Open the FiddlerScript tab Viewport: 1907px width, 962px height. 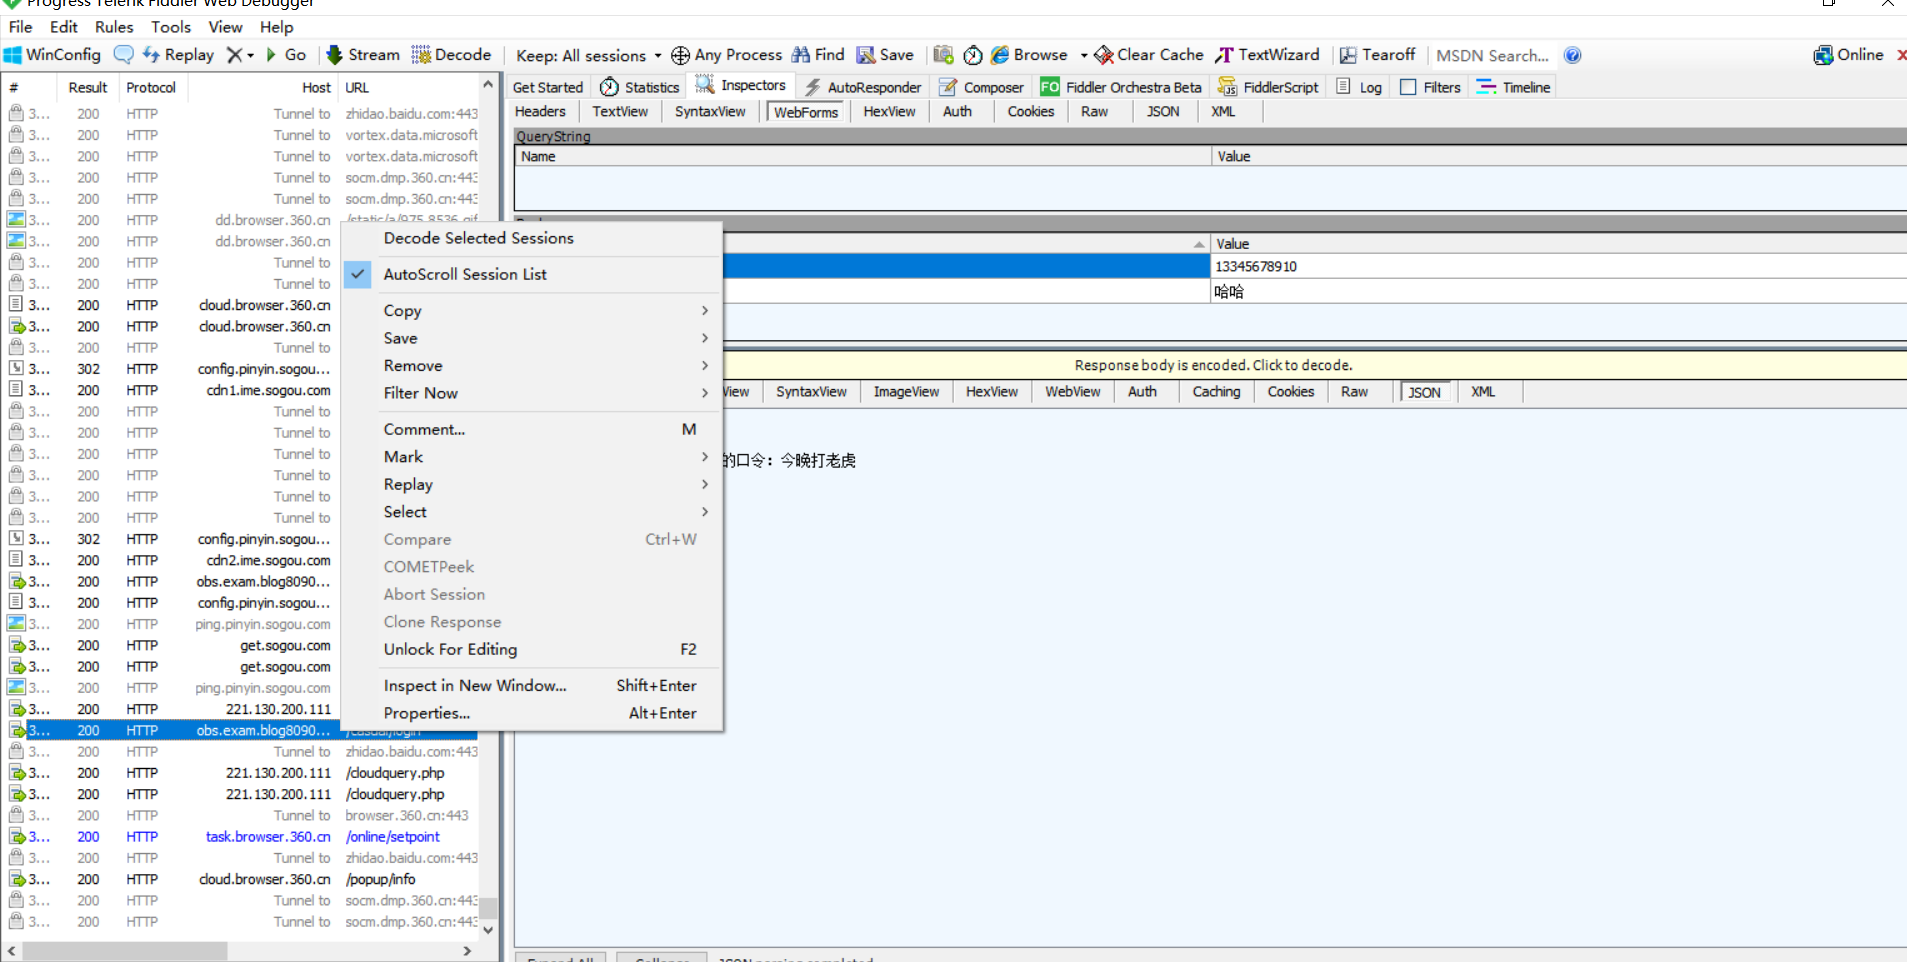[x=1268, y=87]
